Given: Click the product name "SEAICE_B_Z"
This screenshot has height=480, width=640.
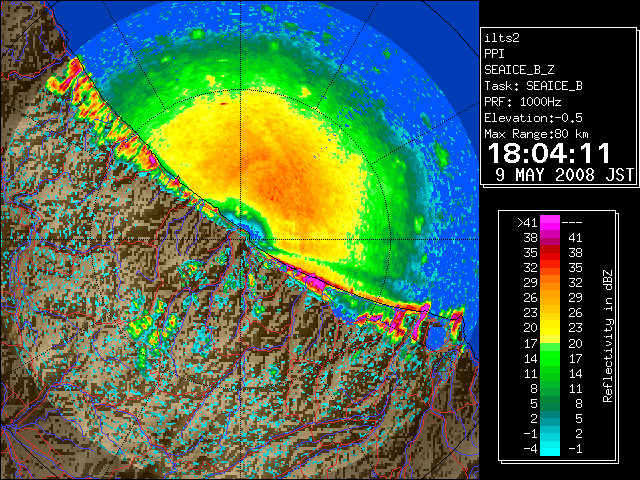Looking at the screenshot, I should pos(519,70).
